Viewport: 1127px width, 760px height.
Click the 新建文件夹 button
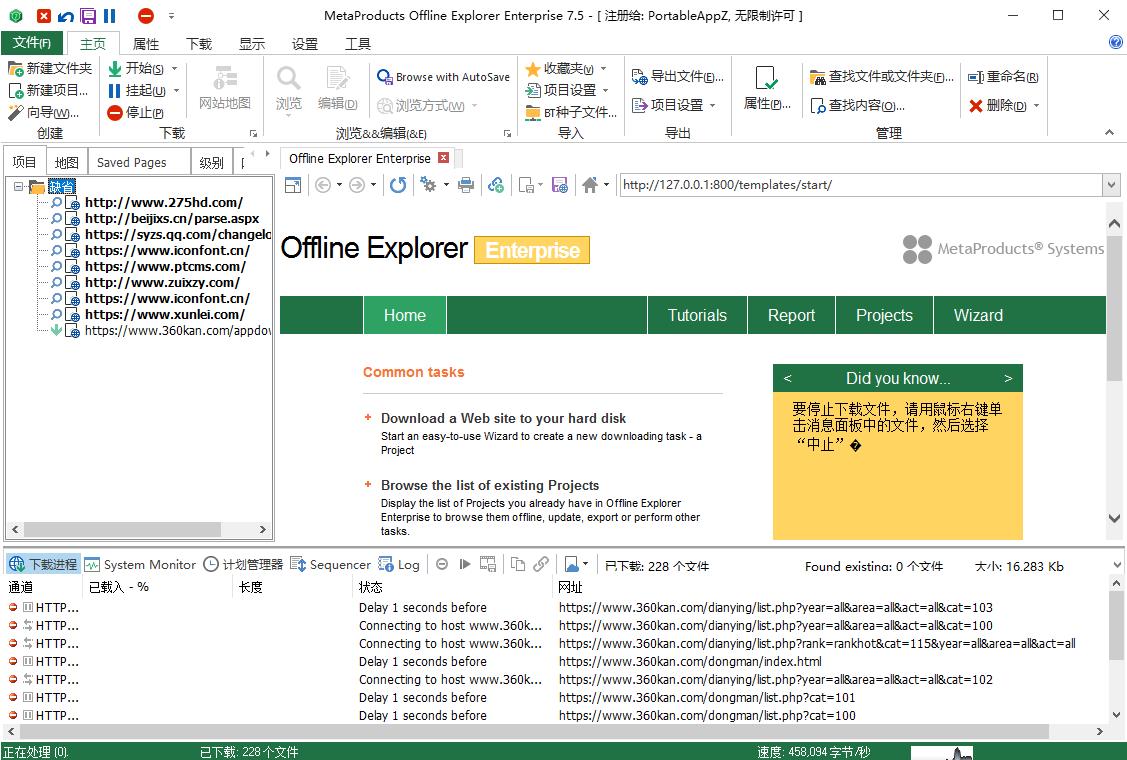50,68
